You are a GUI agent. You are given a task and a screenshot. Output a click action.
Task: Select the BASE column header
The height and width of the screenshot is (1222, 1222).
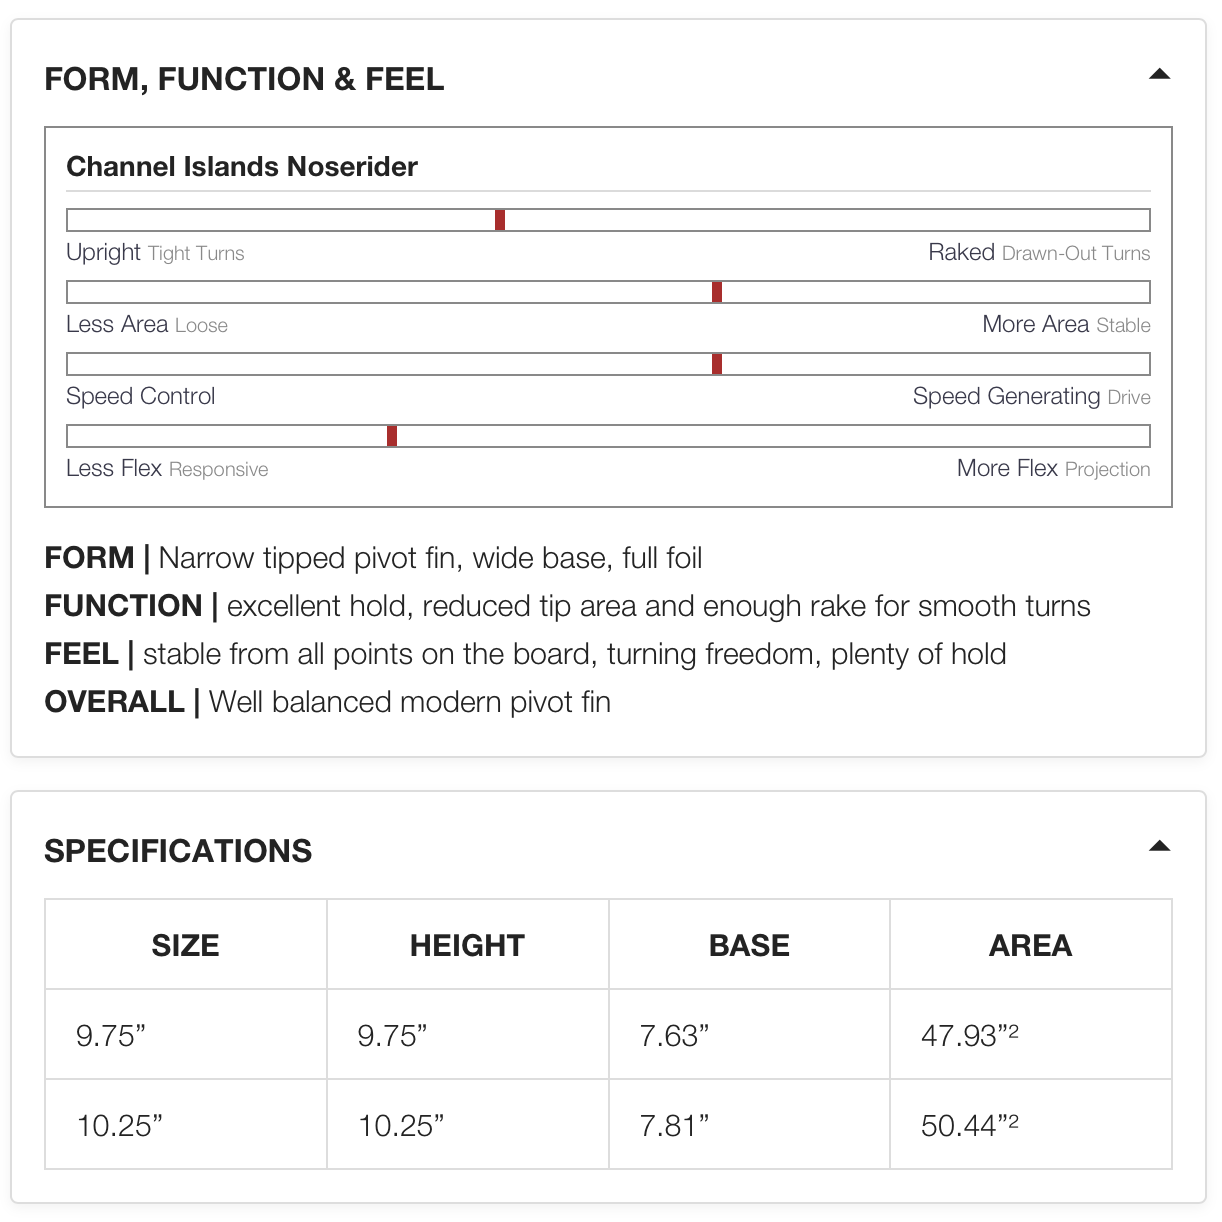[x=749, y=945]
